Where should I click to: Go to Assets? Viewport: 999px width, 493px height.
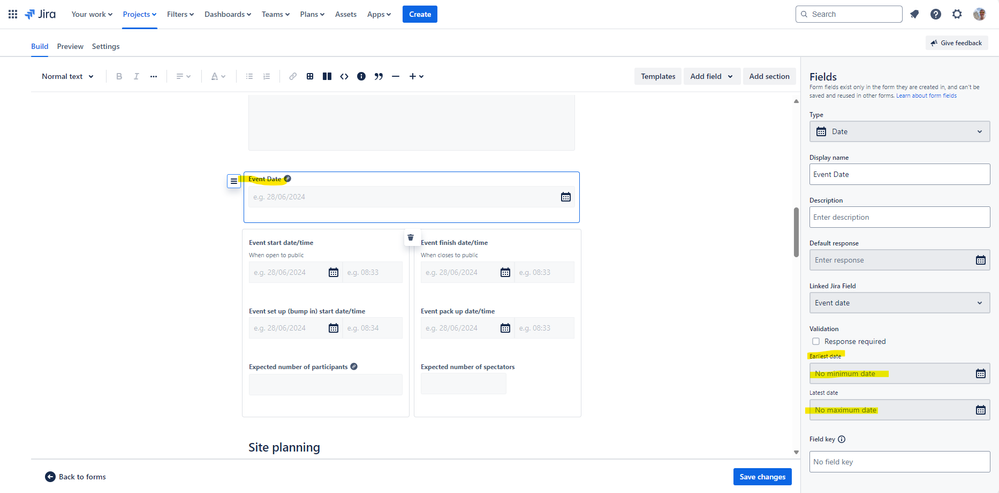click(346, 14)
